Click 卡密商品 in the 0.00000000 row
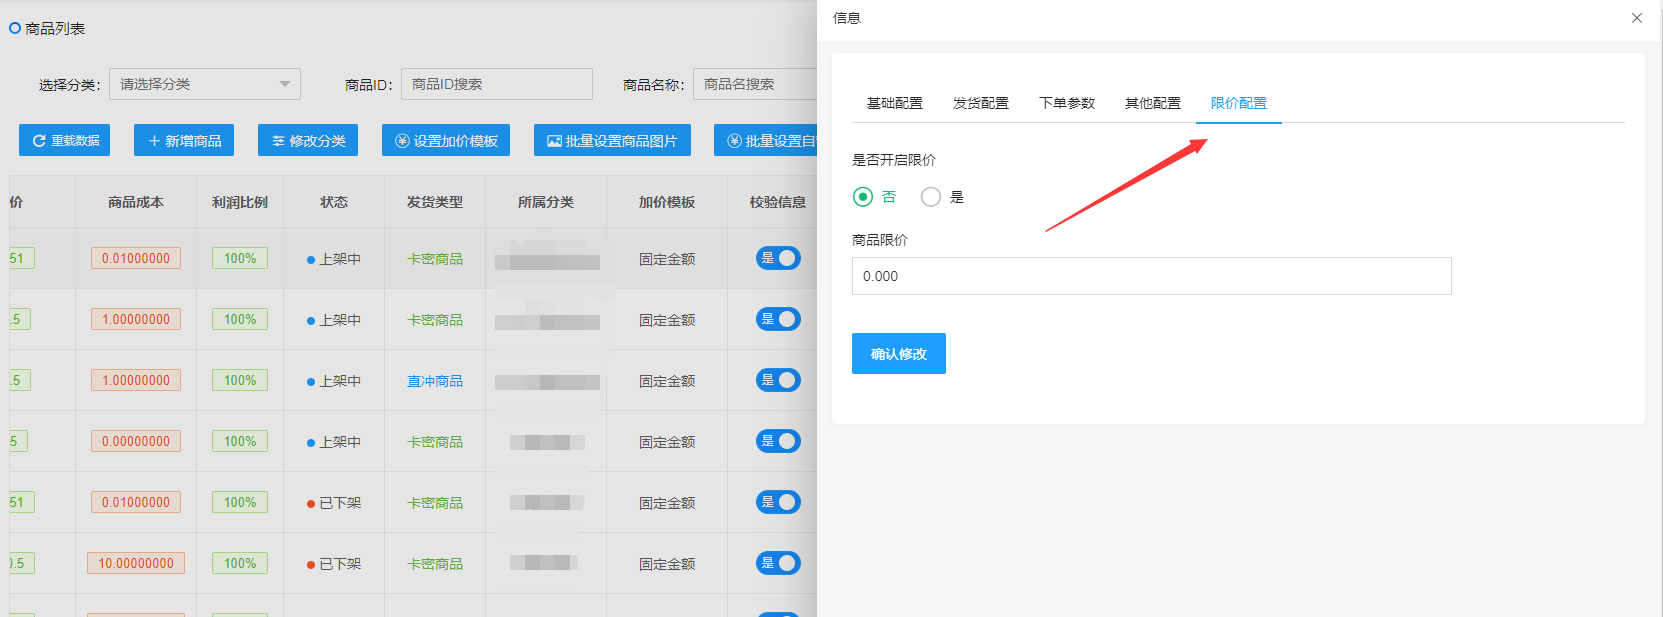 pyautogui.click(x=435, y=442)
